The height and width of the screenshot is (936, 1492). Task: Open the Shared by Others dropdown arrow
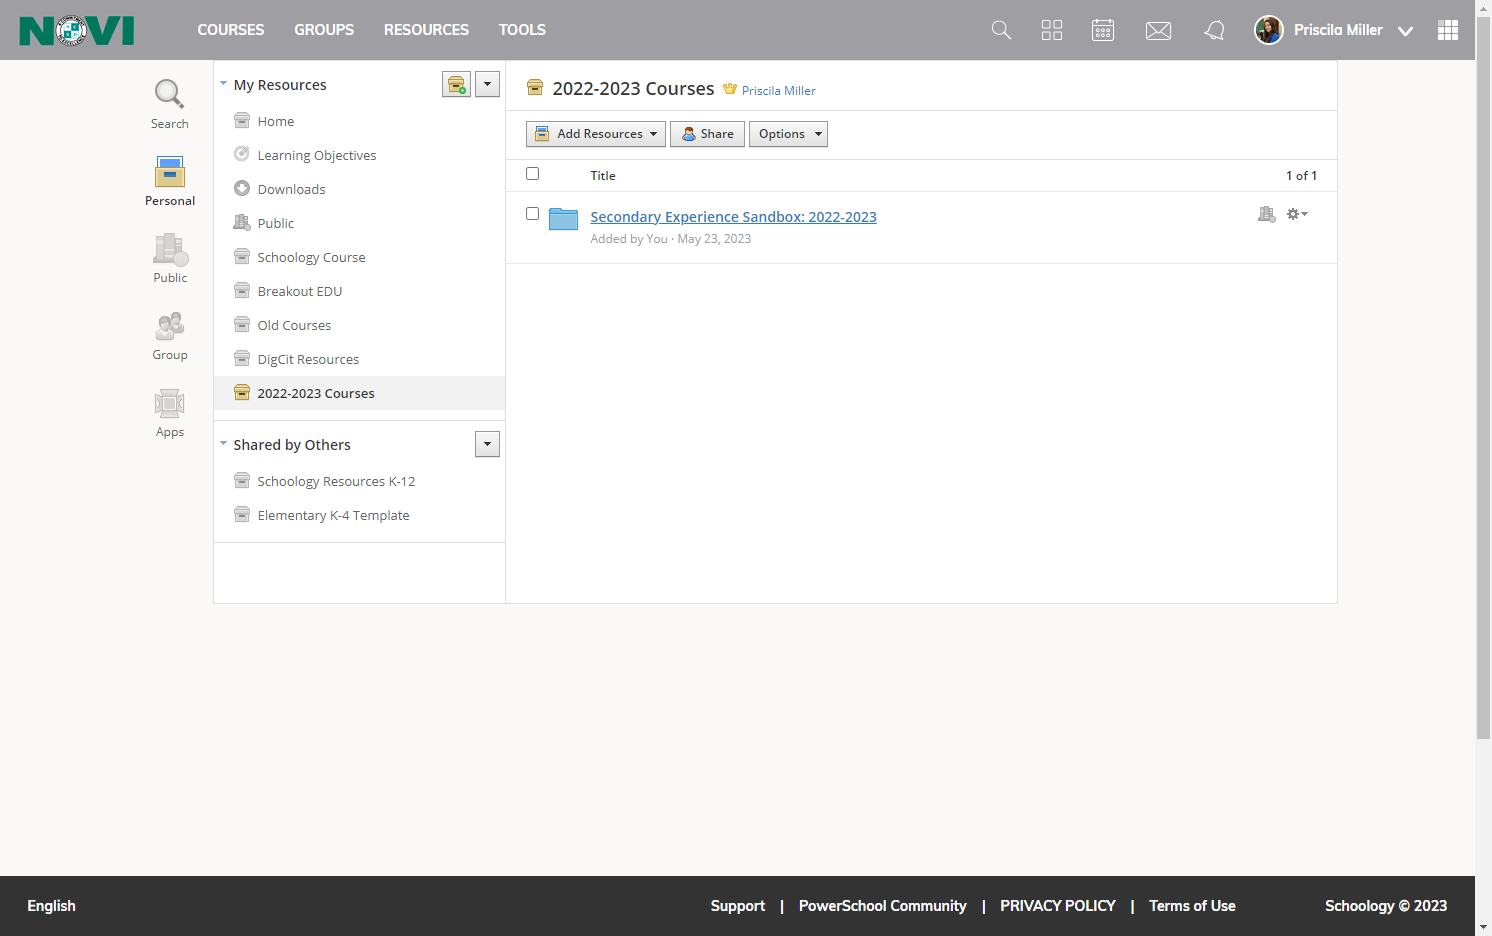(x=487, y=444)
